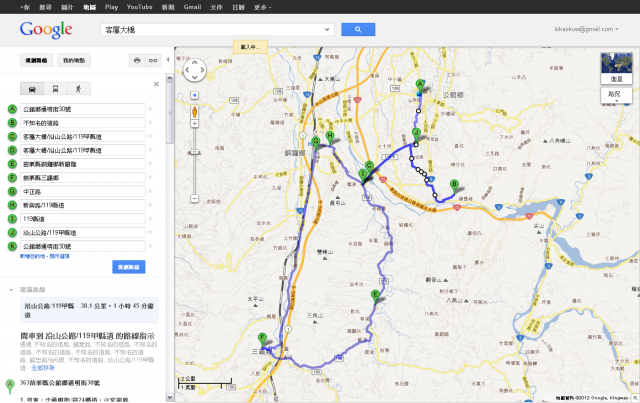Click the left panel scrollbar thumb
The width and height of the screenshot is (640, 403).
[170, 113]
